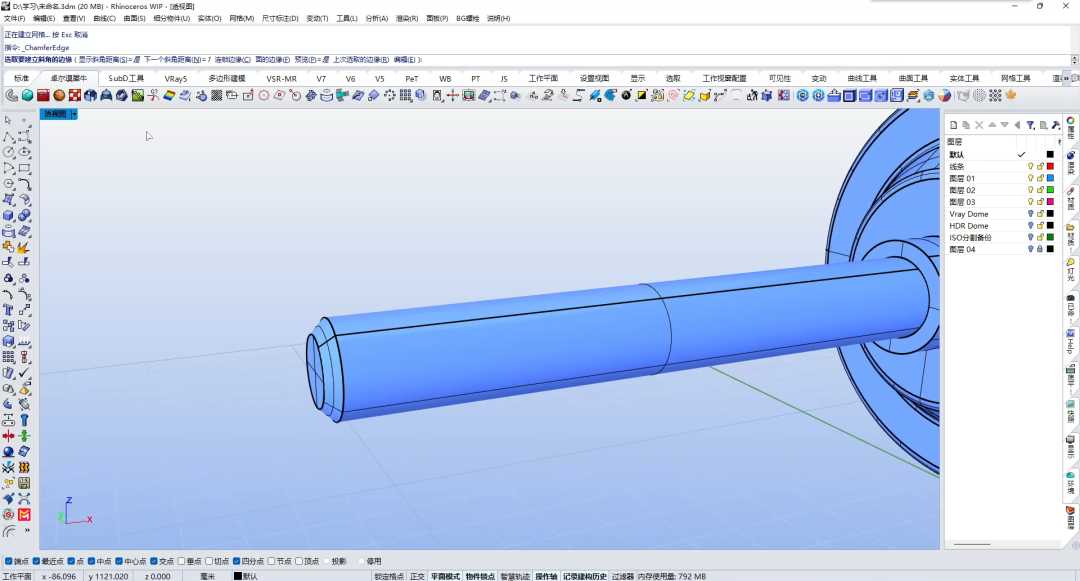This screenshot has width=1080, height=581.
Task: Toggle 物件锁点 in the status bar
Action: coord(480,576)
